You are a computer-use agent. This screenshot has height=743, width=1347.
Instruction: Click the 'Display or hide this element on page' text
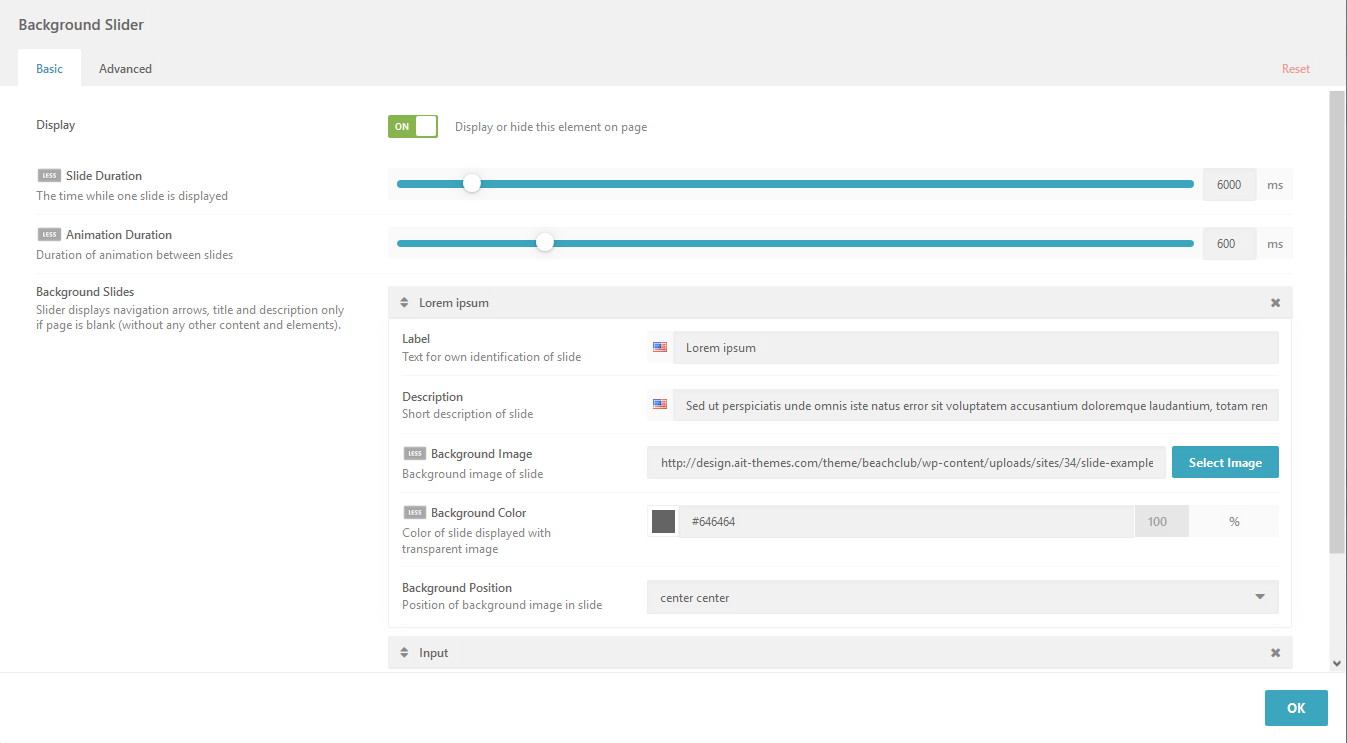551,127
